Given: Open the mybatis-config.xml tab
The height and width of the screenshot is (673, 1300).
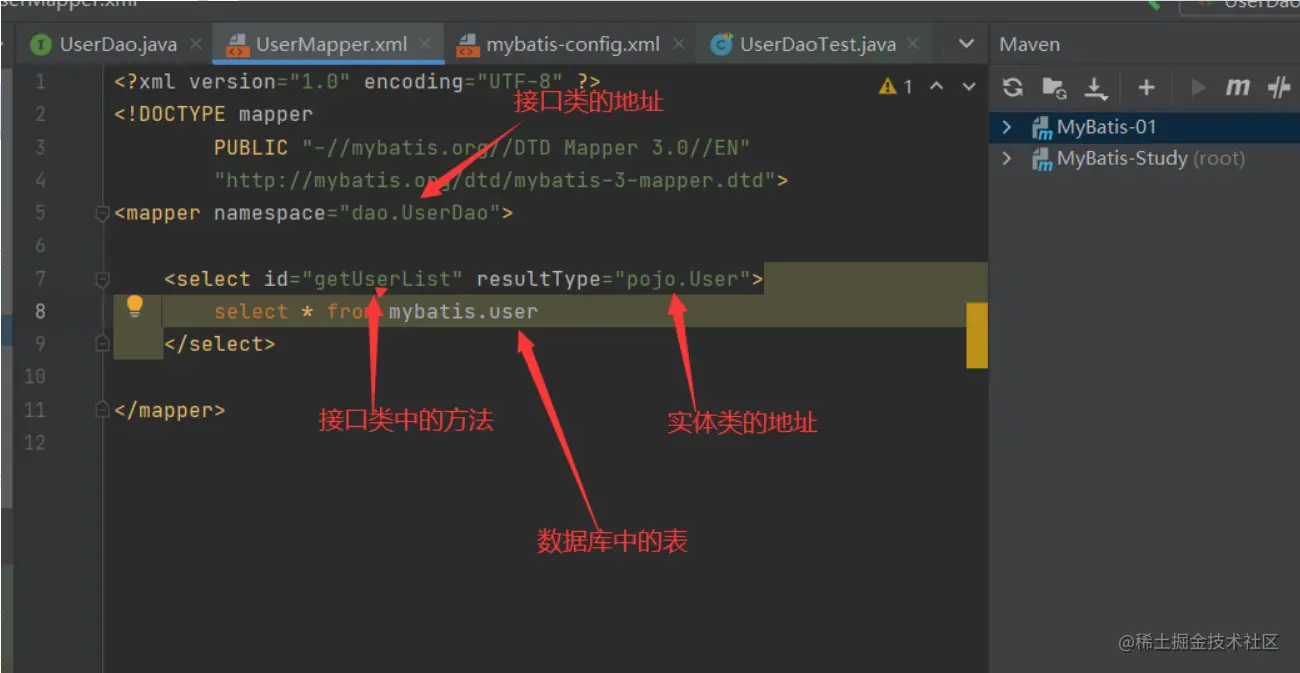Looking at the screenshot, I should 573,44.
